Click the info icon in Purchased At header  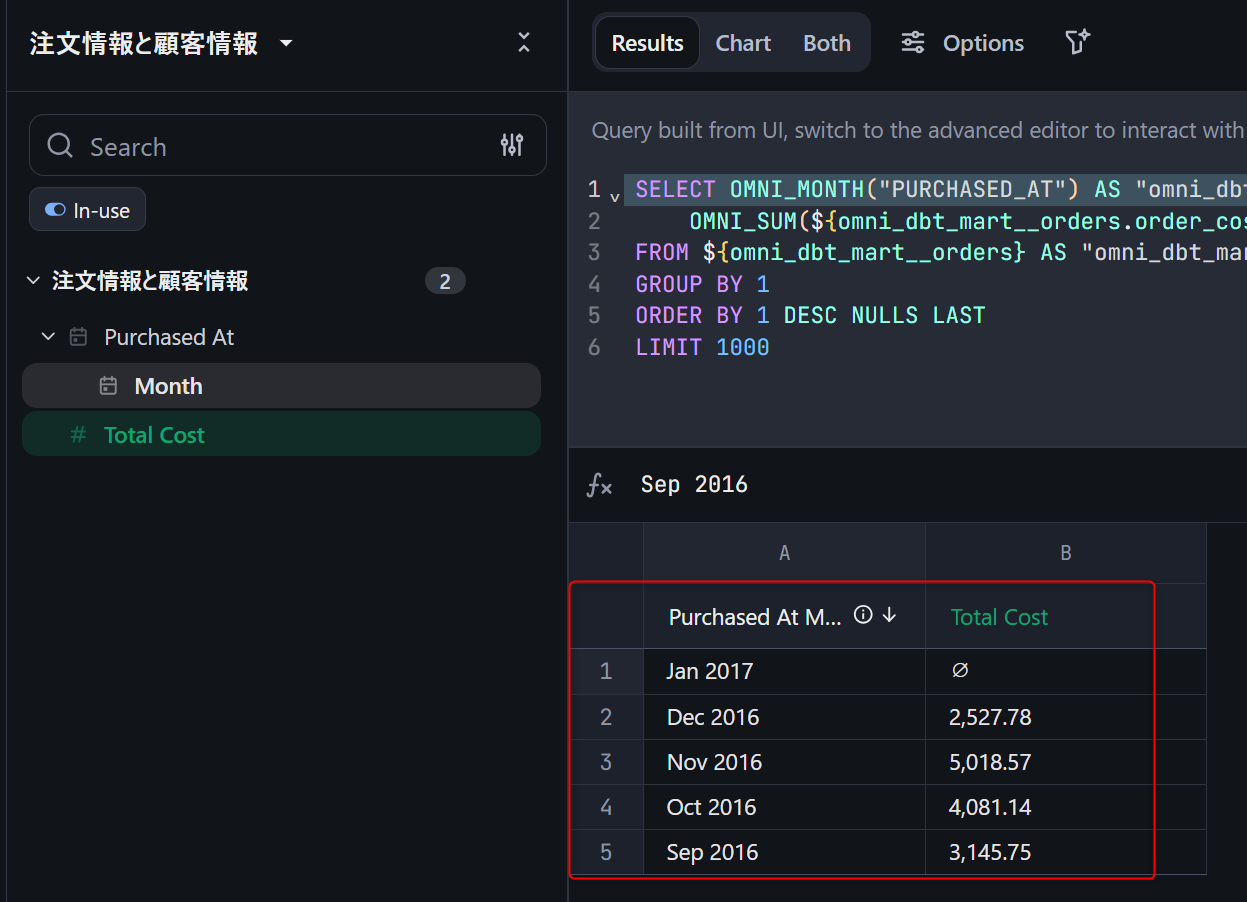coord(863,616)
